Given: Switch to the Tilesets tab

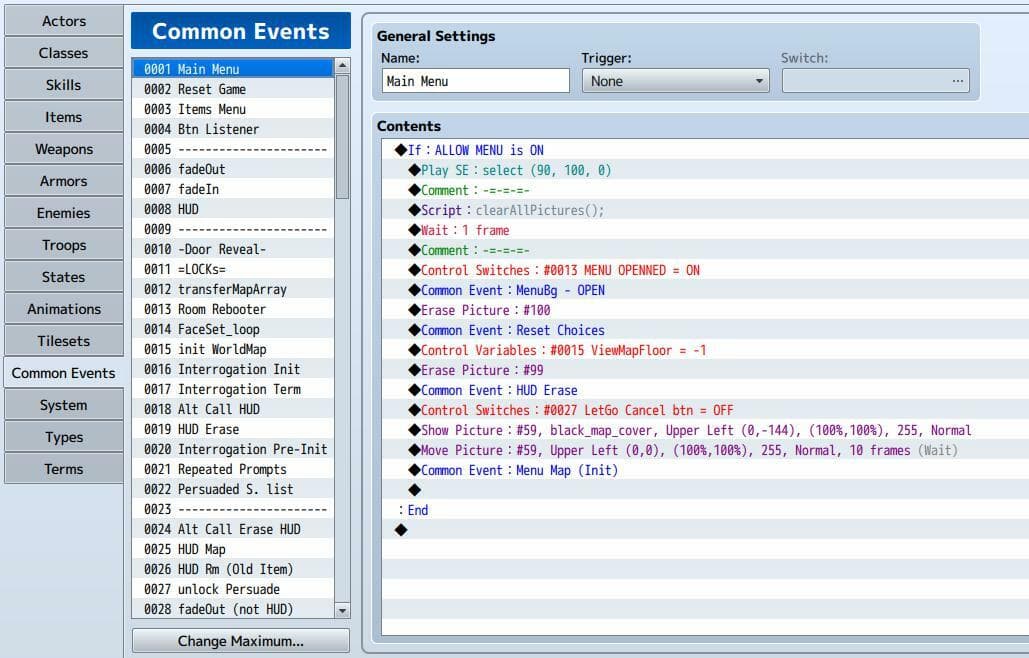Looking at the screenshot, I should (64, 341).
